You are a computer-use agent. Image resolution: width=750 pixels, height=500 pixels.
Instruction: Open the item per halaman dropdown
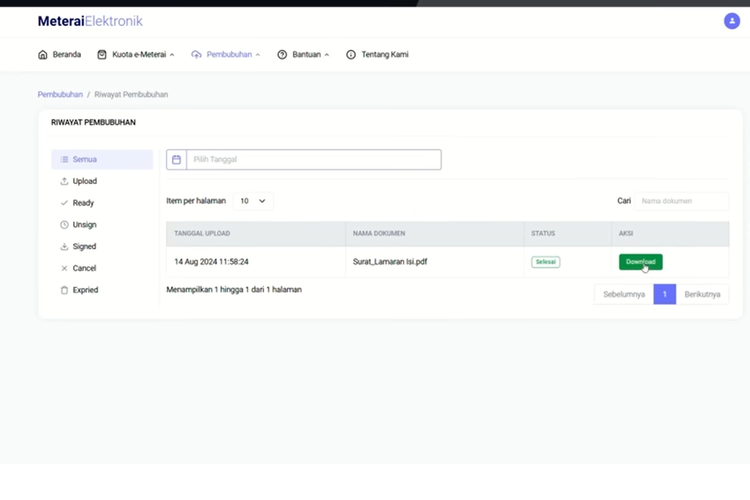pyautogui.click(x=253, y=201)
